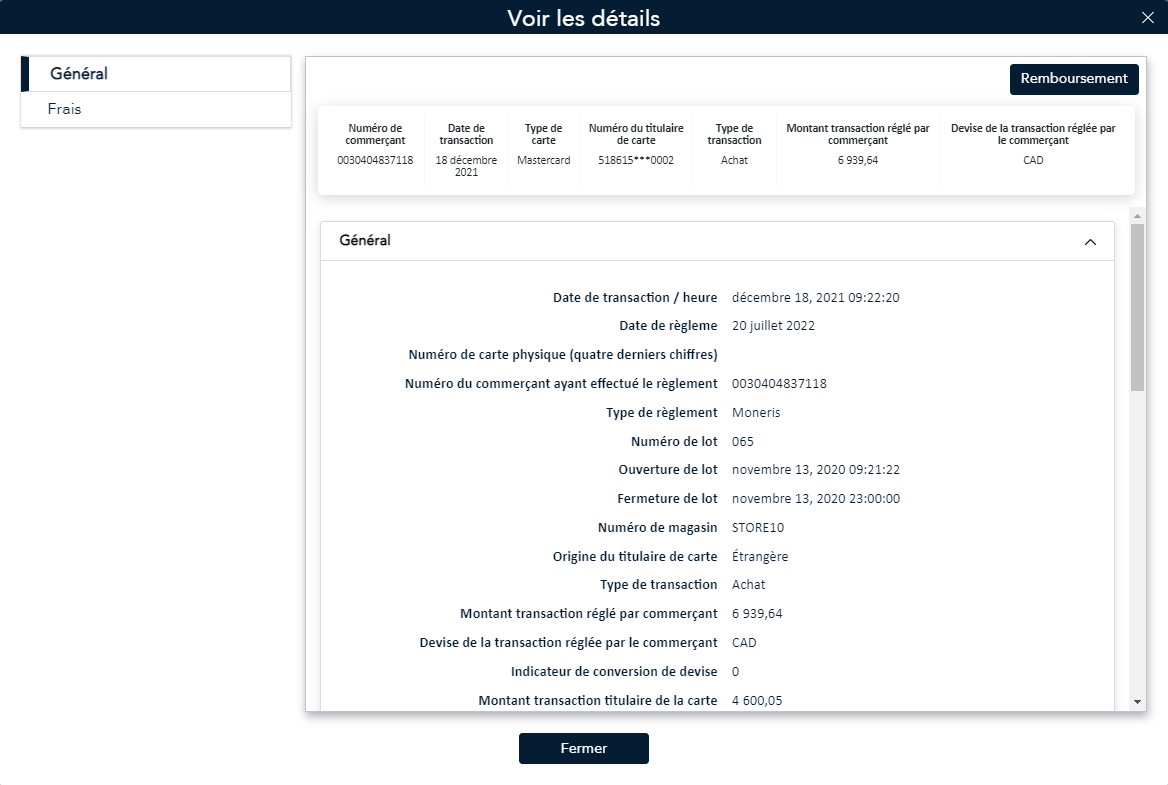Click the Voir les détails title
Image resolution: width=1168 pixels, height=785 pixels.
coord(583,18)
